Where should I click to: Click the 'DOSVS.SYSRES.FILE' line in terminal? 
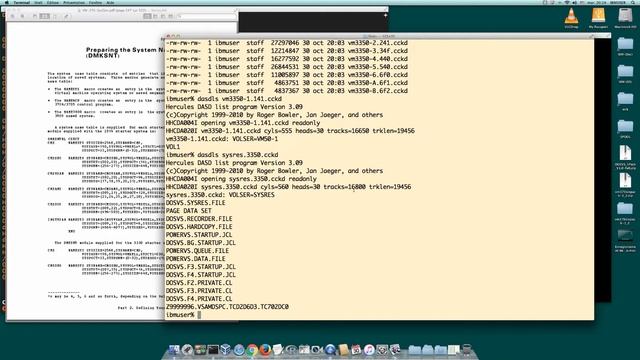click(196, 203)
